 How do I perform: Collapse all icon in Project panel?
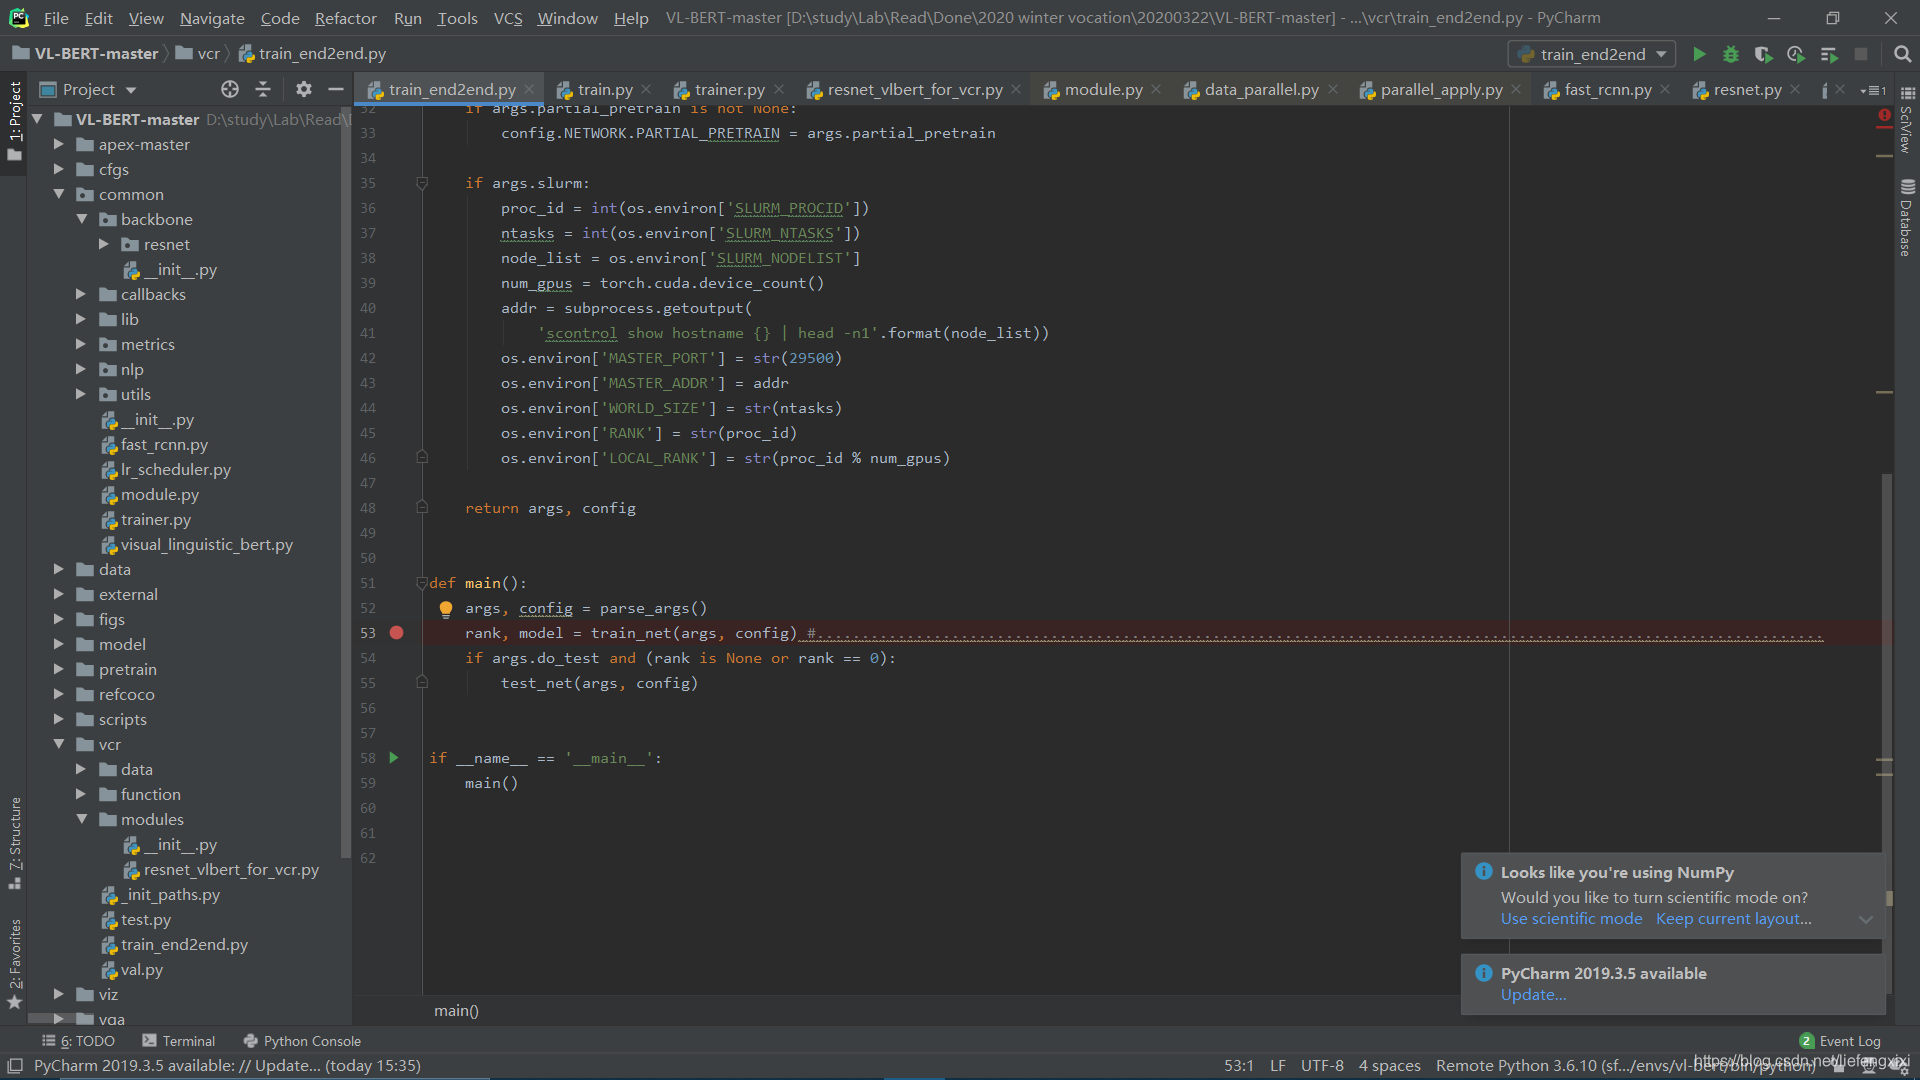coord(263,89)
